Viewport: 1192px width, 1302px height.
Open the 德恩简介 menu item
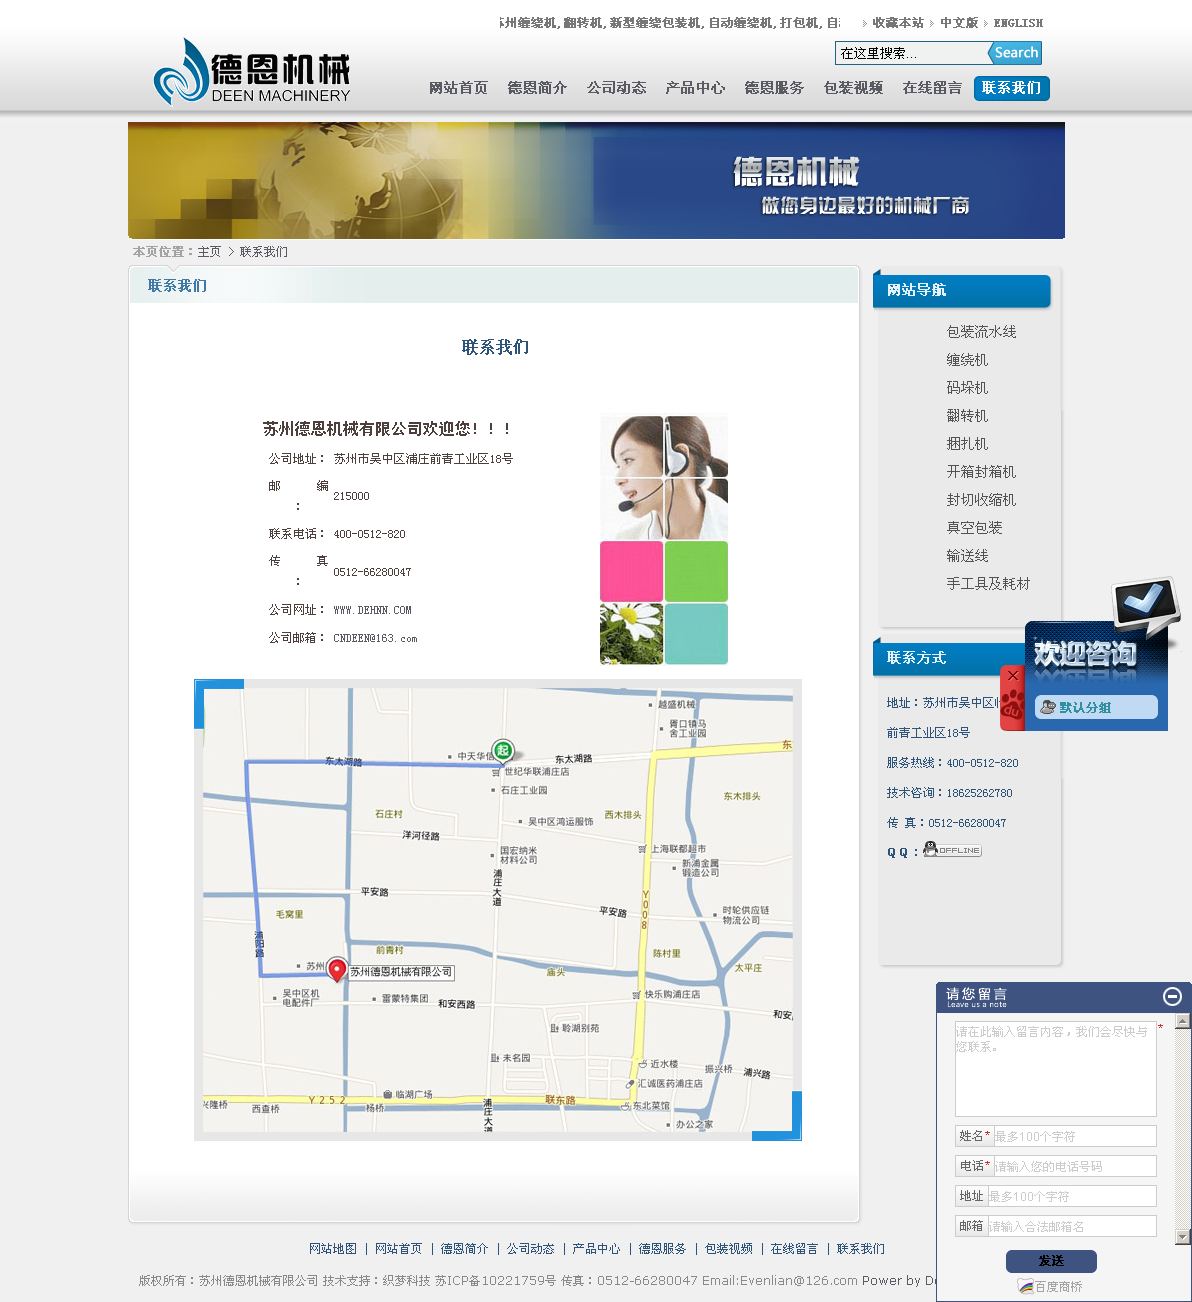537,88
